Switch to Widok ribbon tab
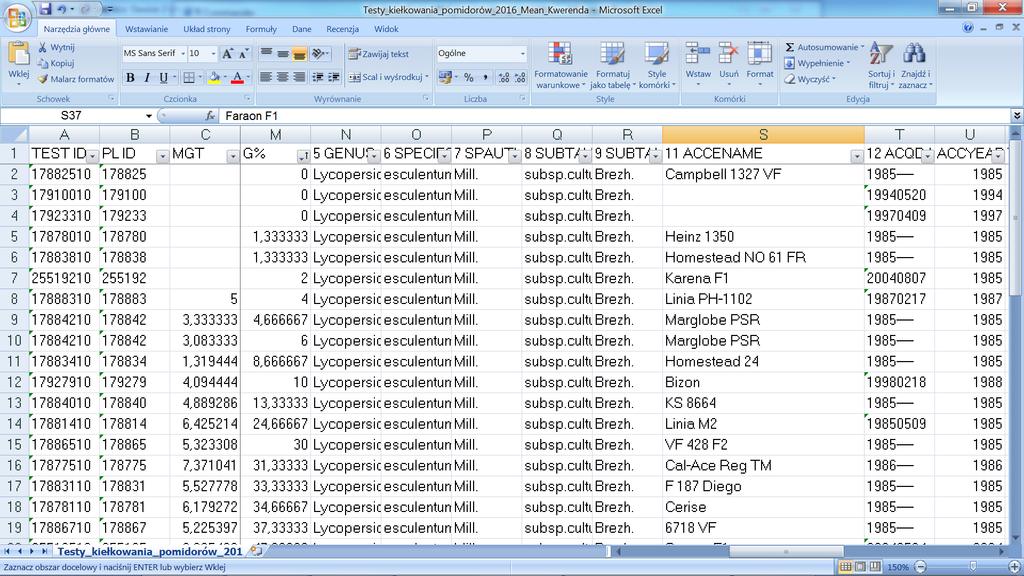Screen dimensions: 1024x576 pyautogui.click(x=386, y=29)
